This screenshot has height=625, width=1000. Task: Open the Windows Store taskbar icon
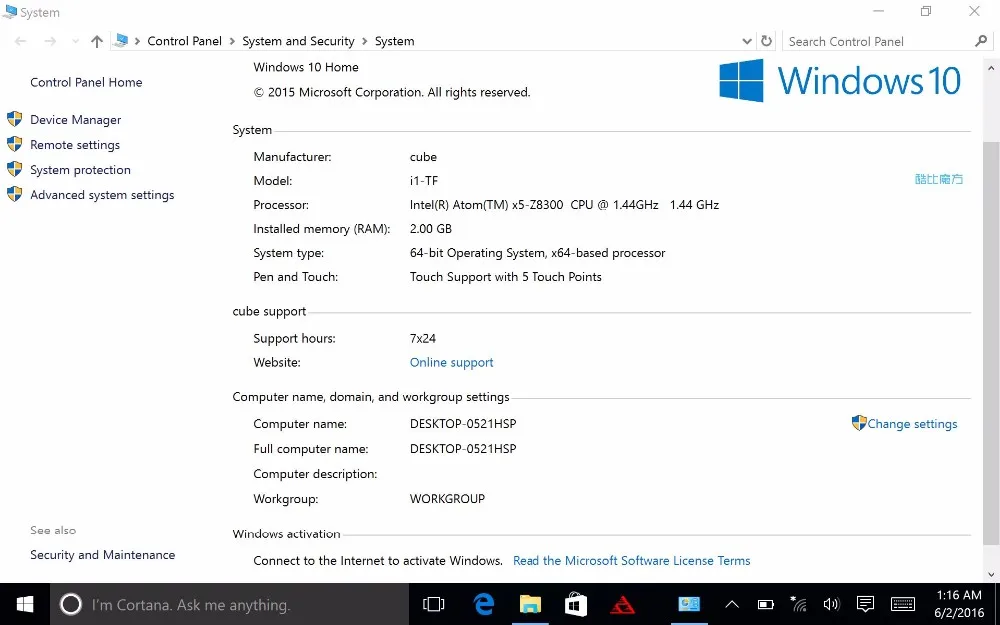(x=576, y=604)
